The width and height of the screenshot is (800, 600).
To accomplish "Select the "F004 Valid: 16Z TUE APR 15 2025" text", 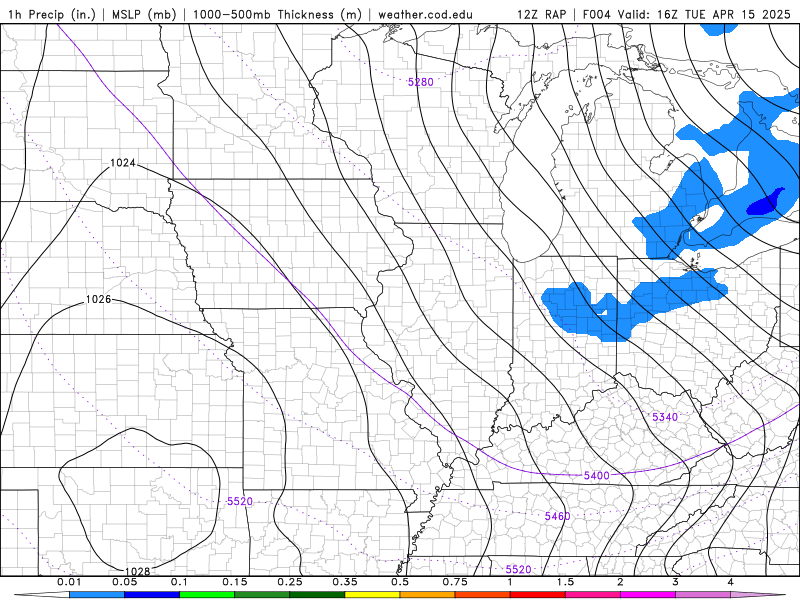I will pos(686,14).
